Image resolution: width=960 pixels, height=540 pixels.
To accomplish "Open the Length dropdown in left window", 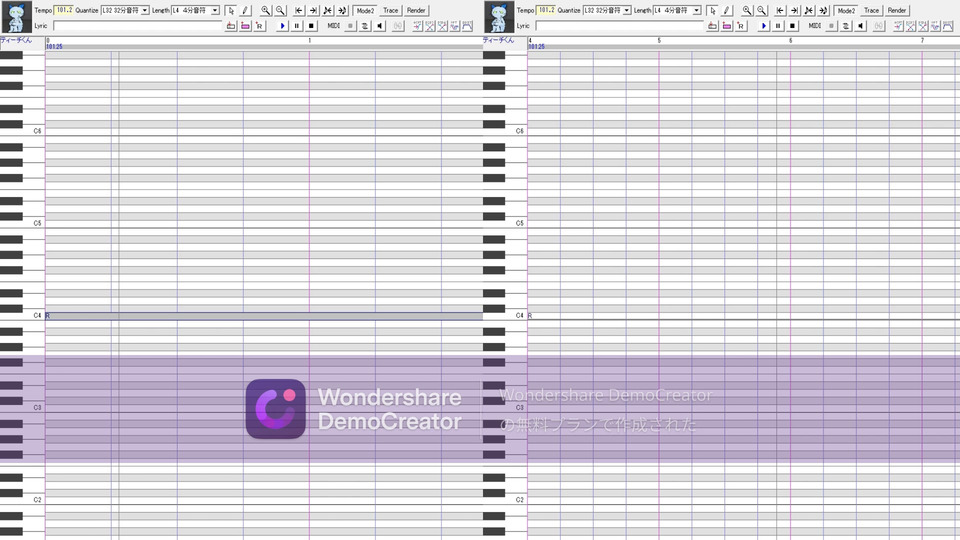I will 215,10.
